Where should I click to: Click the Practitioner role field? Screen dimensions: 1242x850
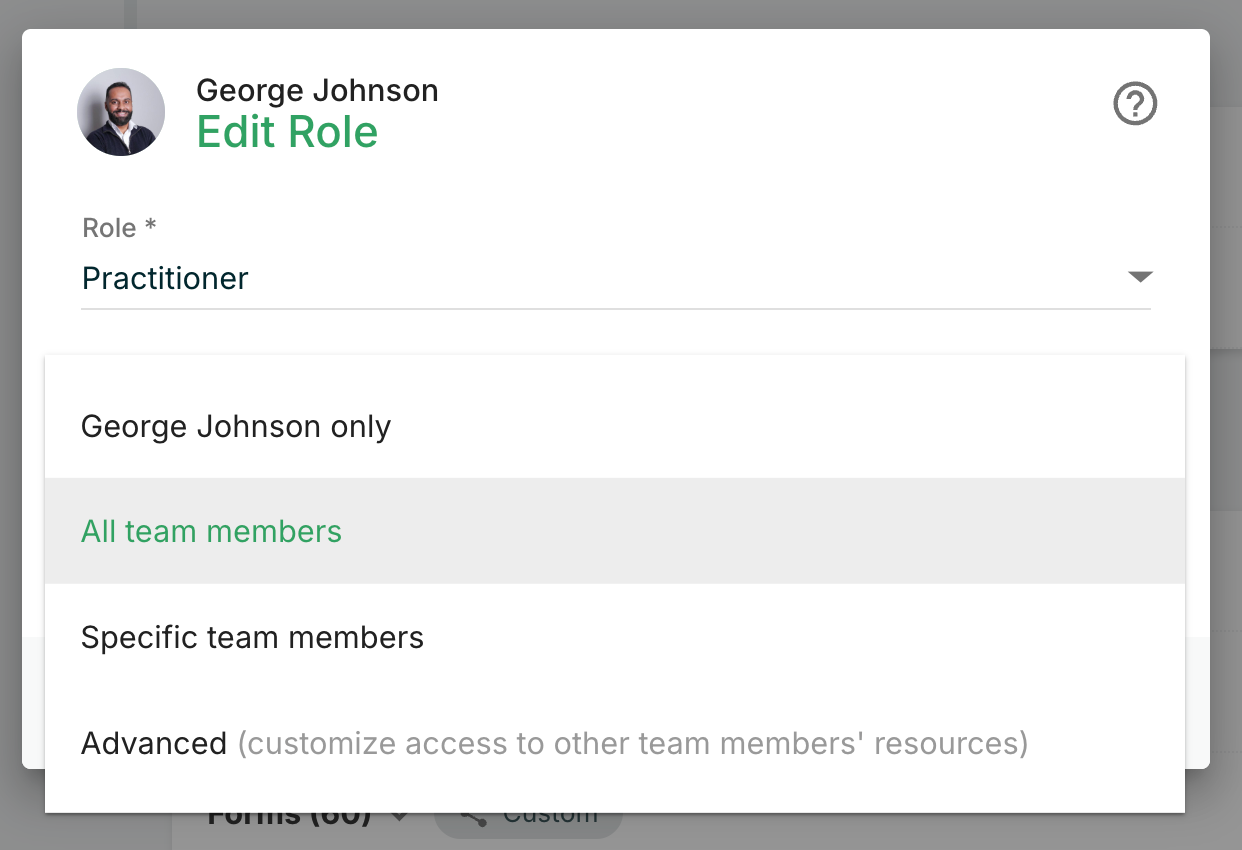tap(600, 278)
